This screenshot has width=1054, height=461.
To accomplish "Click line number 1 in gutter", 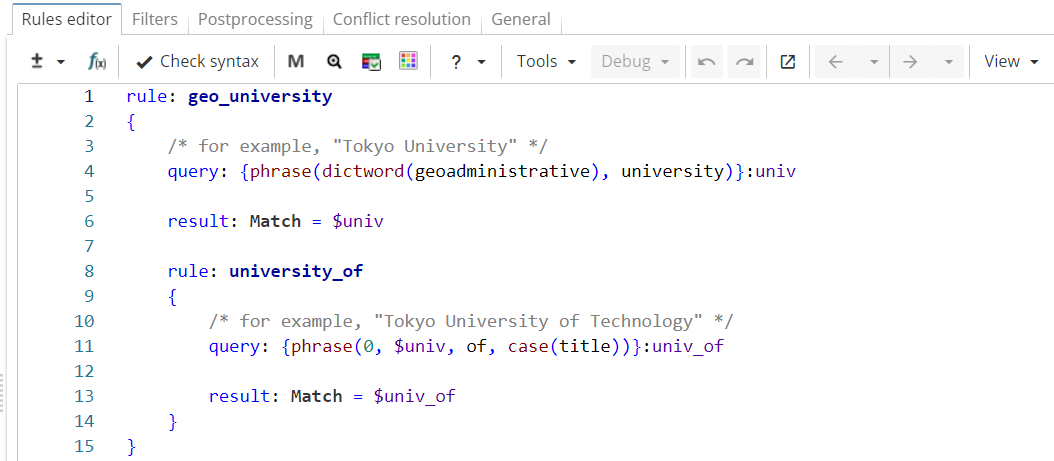I will click(89, 97).
